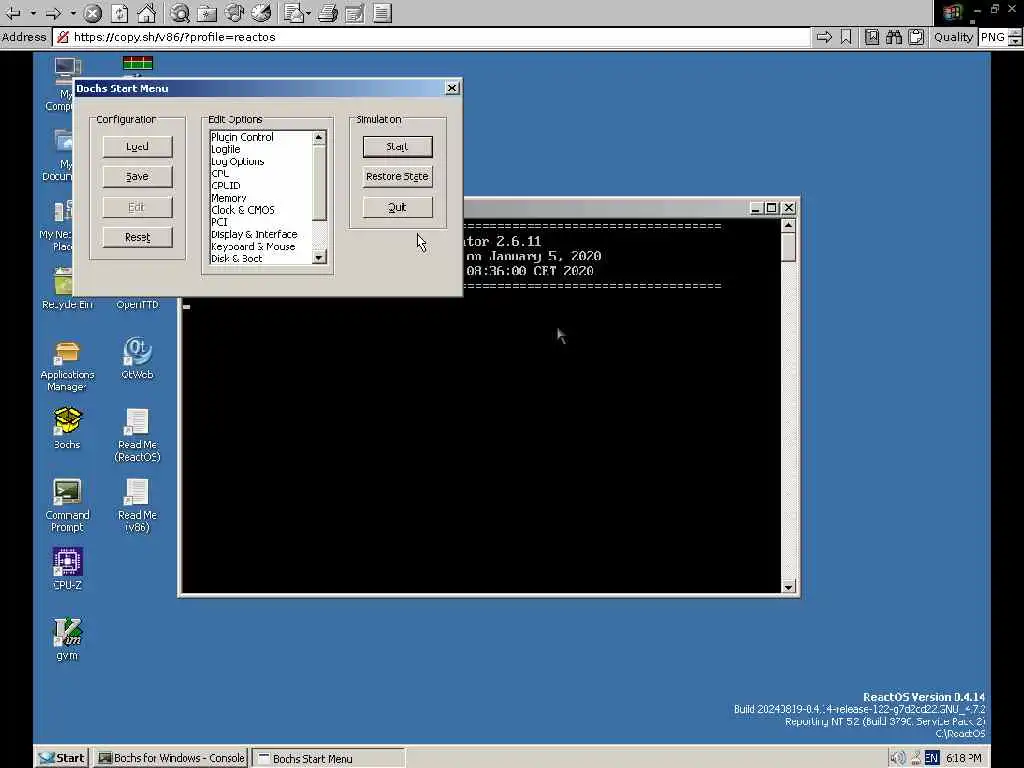Open the ReactOS Start menu
Viewport: 1024px width, 768px height.
coord(62,758)
